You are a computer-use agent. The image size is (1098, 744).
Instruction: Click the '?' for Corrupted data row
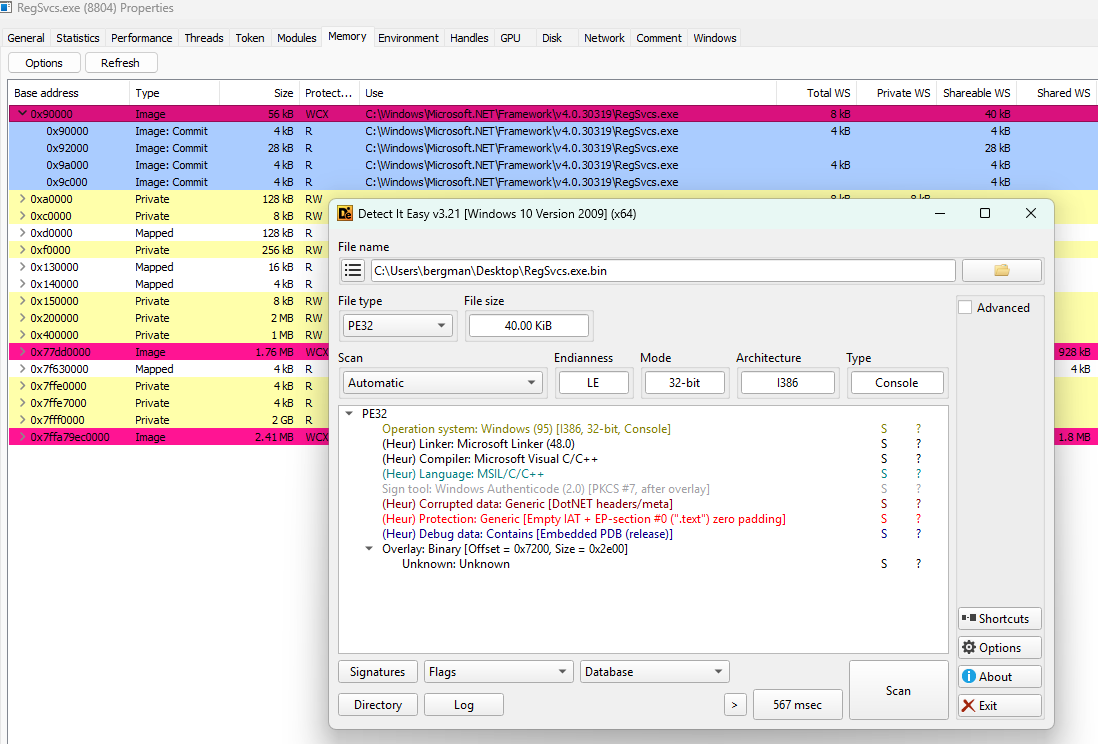point(918,504)
